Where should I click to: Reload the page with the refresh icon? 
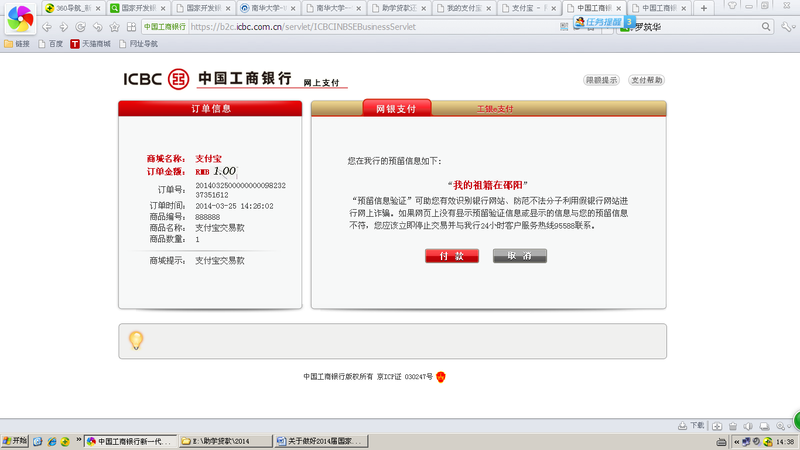81,27
